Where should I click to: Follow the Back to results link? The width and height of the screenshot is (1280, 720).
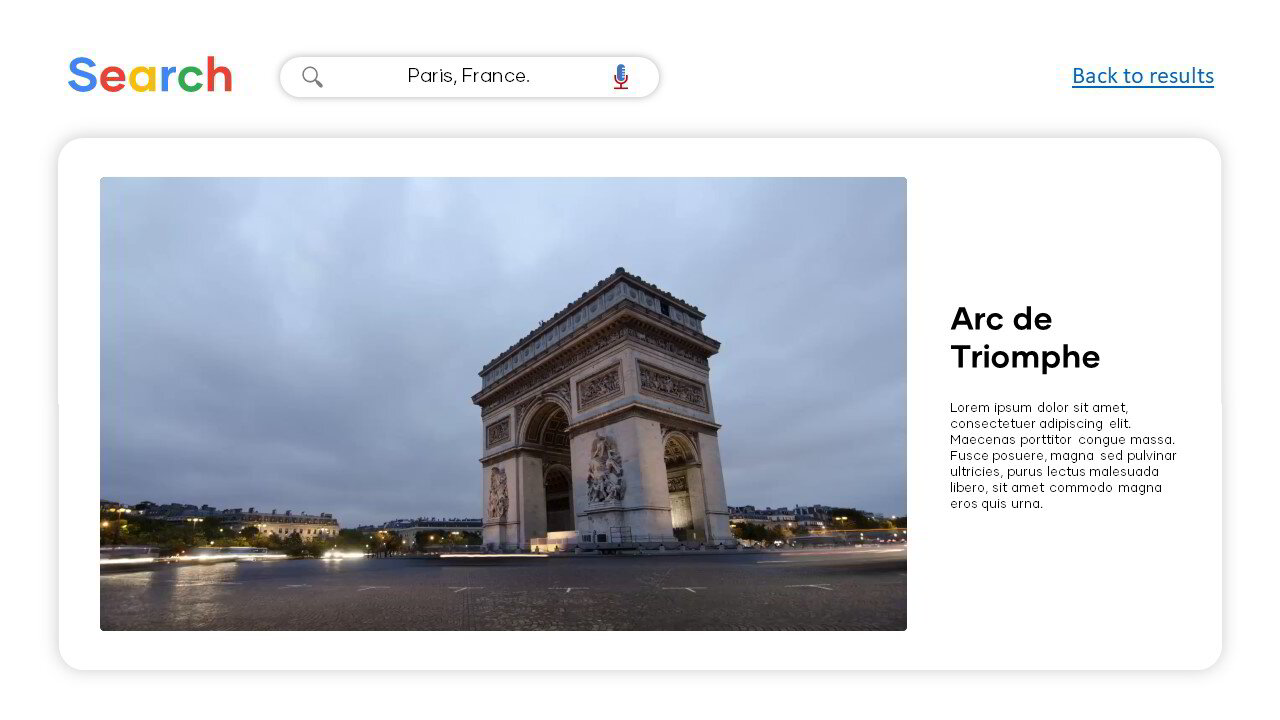(1143, 76)
